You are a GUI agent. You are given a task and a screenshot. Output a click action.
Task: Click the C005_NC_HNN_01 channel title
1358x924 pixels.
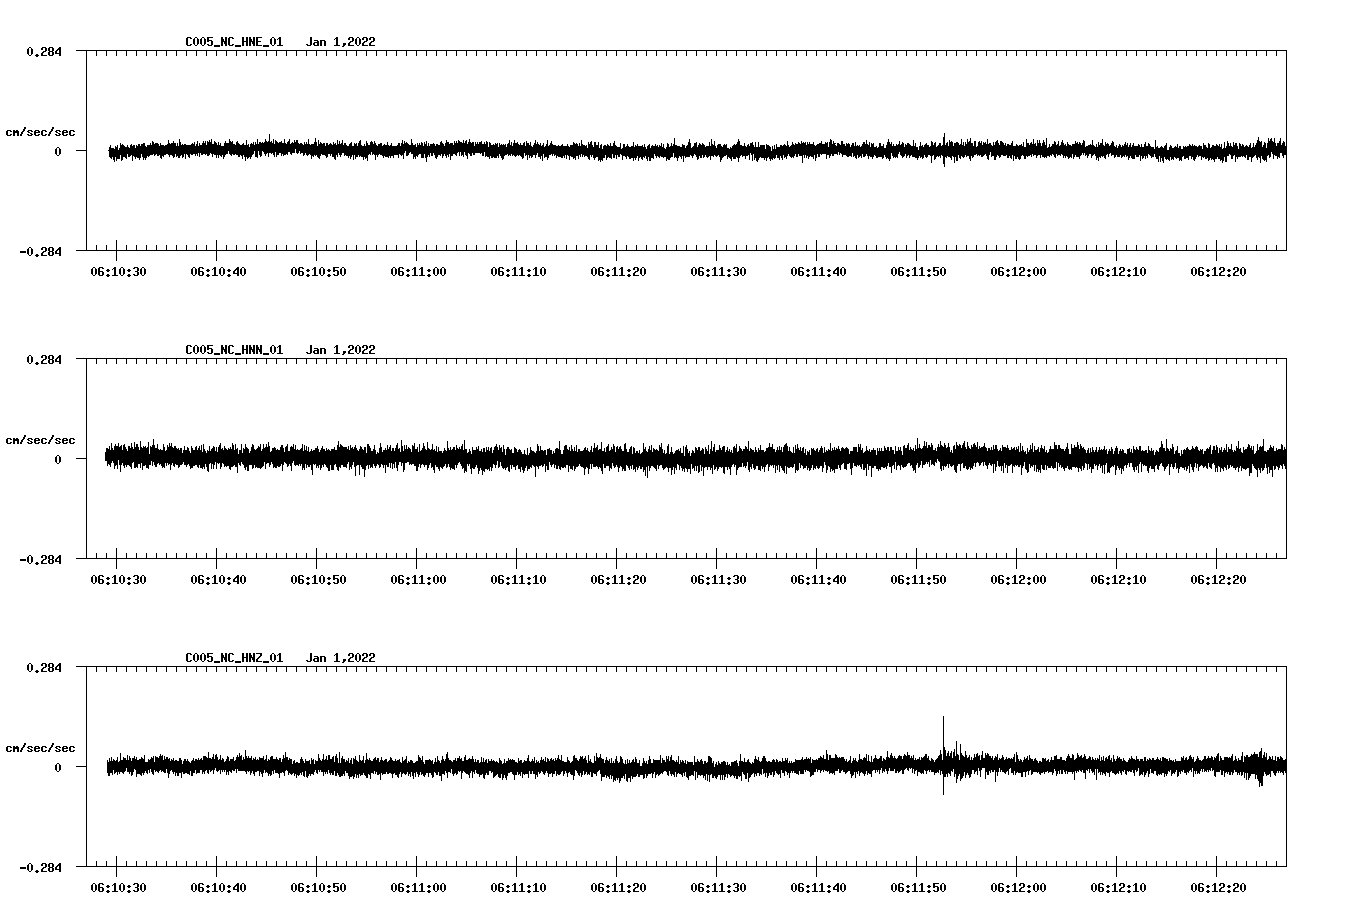pyautogui.click(x=234, y=350)
